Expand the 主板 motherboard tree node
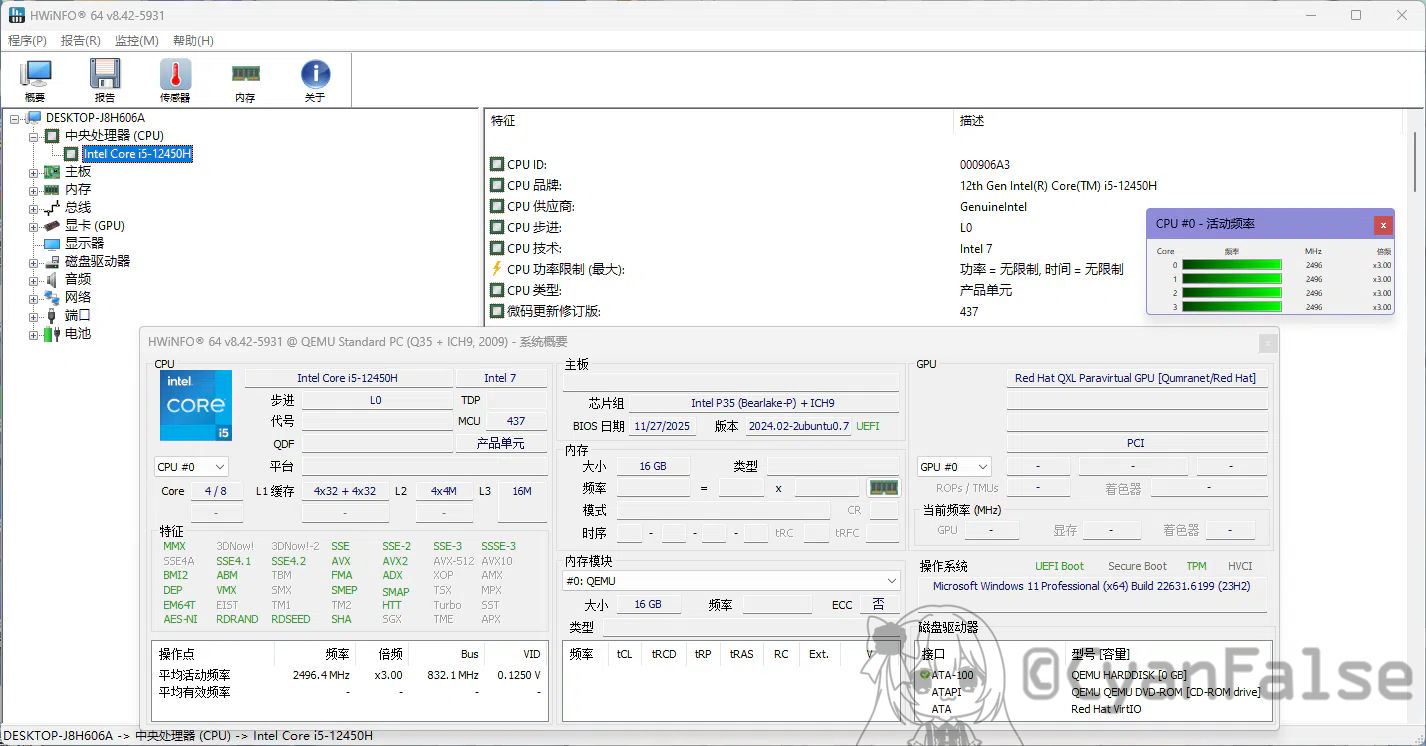This screenshot has height=746, width=1426. click(33, 172)
